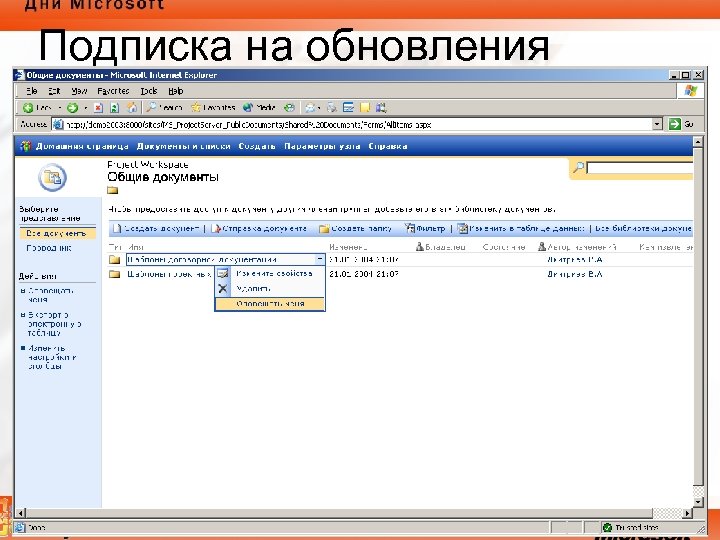
Task: Click the yellow Discuss note icon
Action: click(365, 108)
